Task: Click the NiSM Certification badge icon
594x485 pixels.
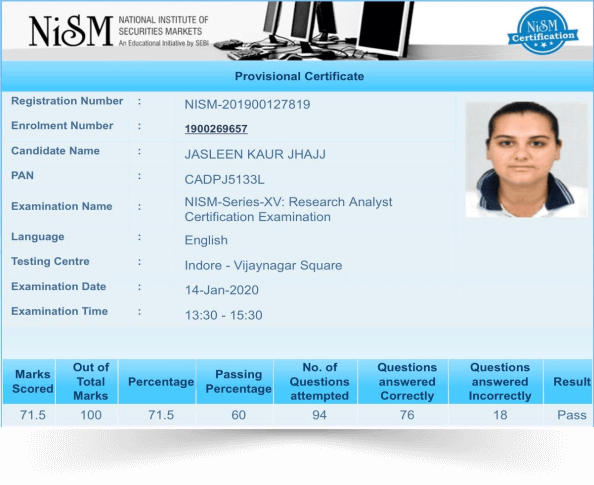Action: [542, 31]
